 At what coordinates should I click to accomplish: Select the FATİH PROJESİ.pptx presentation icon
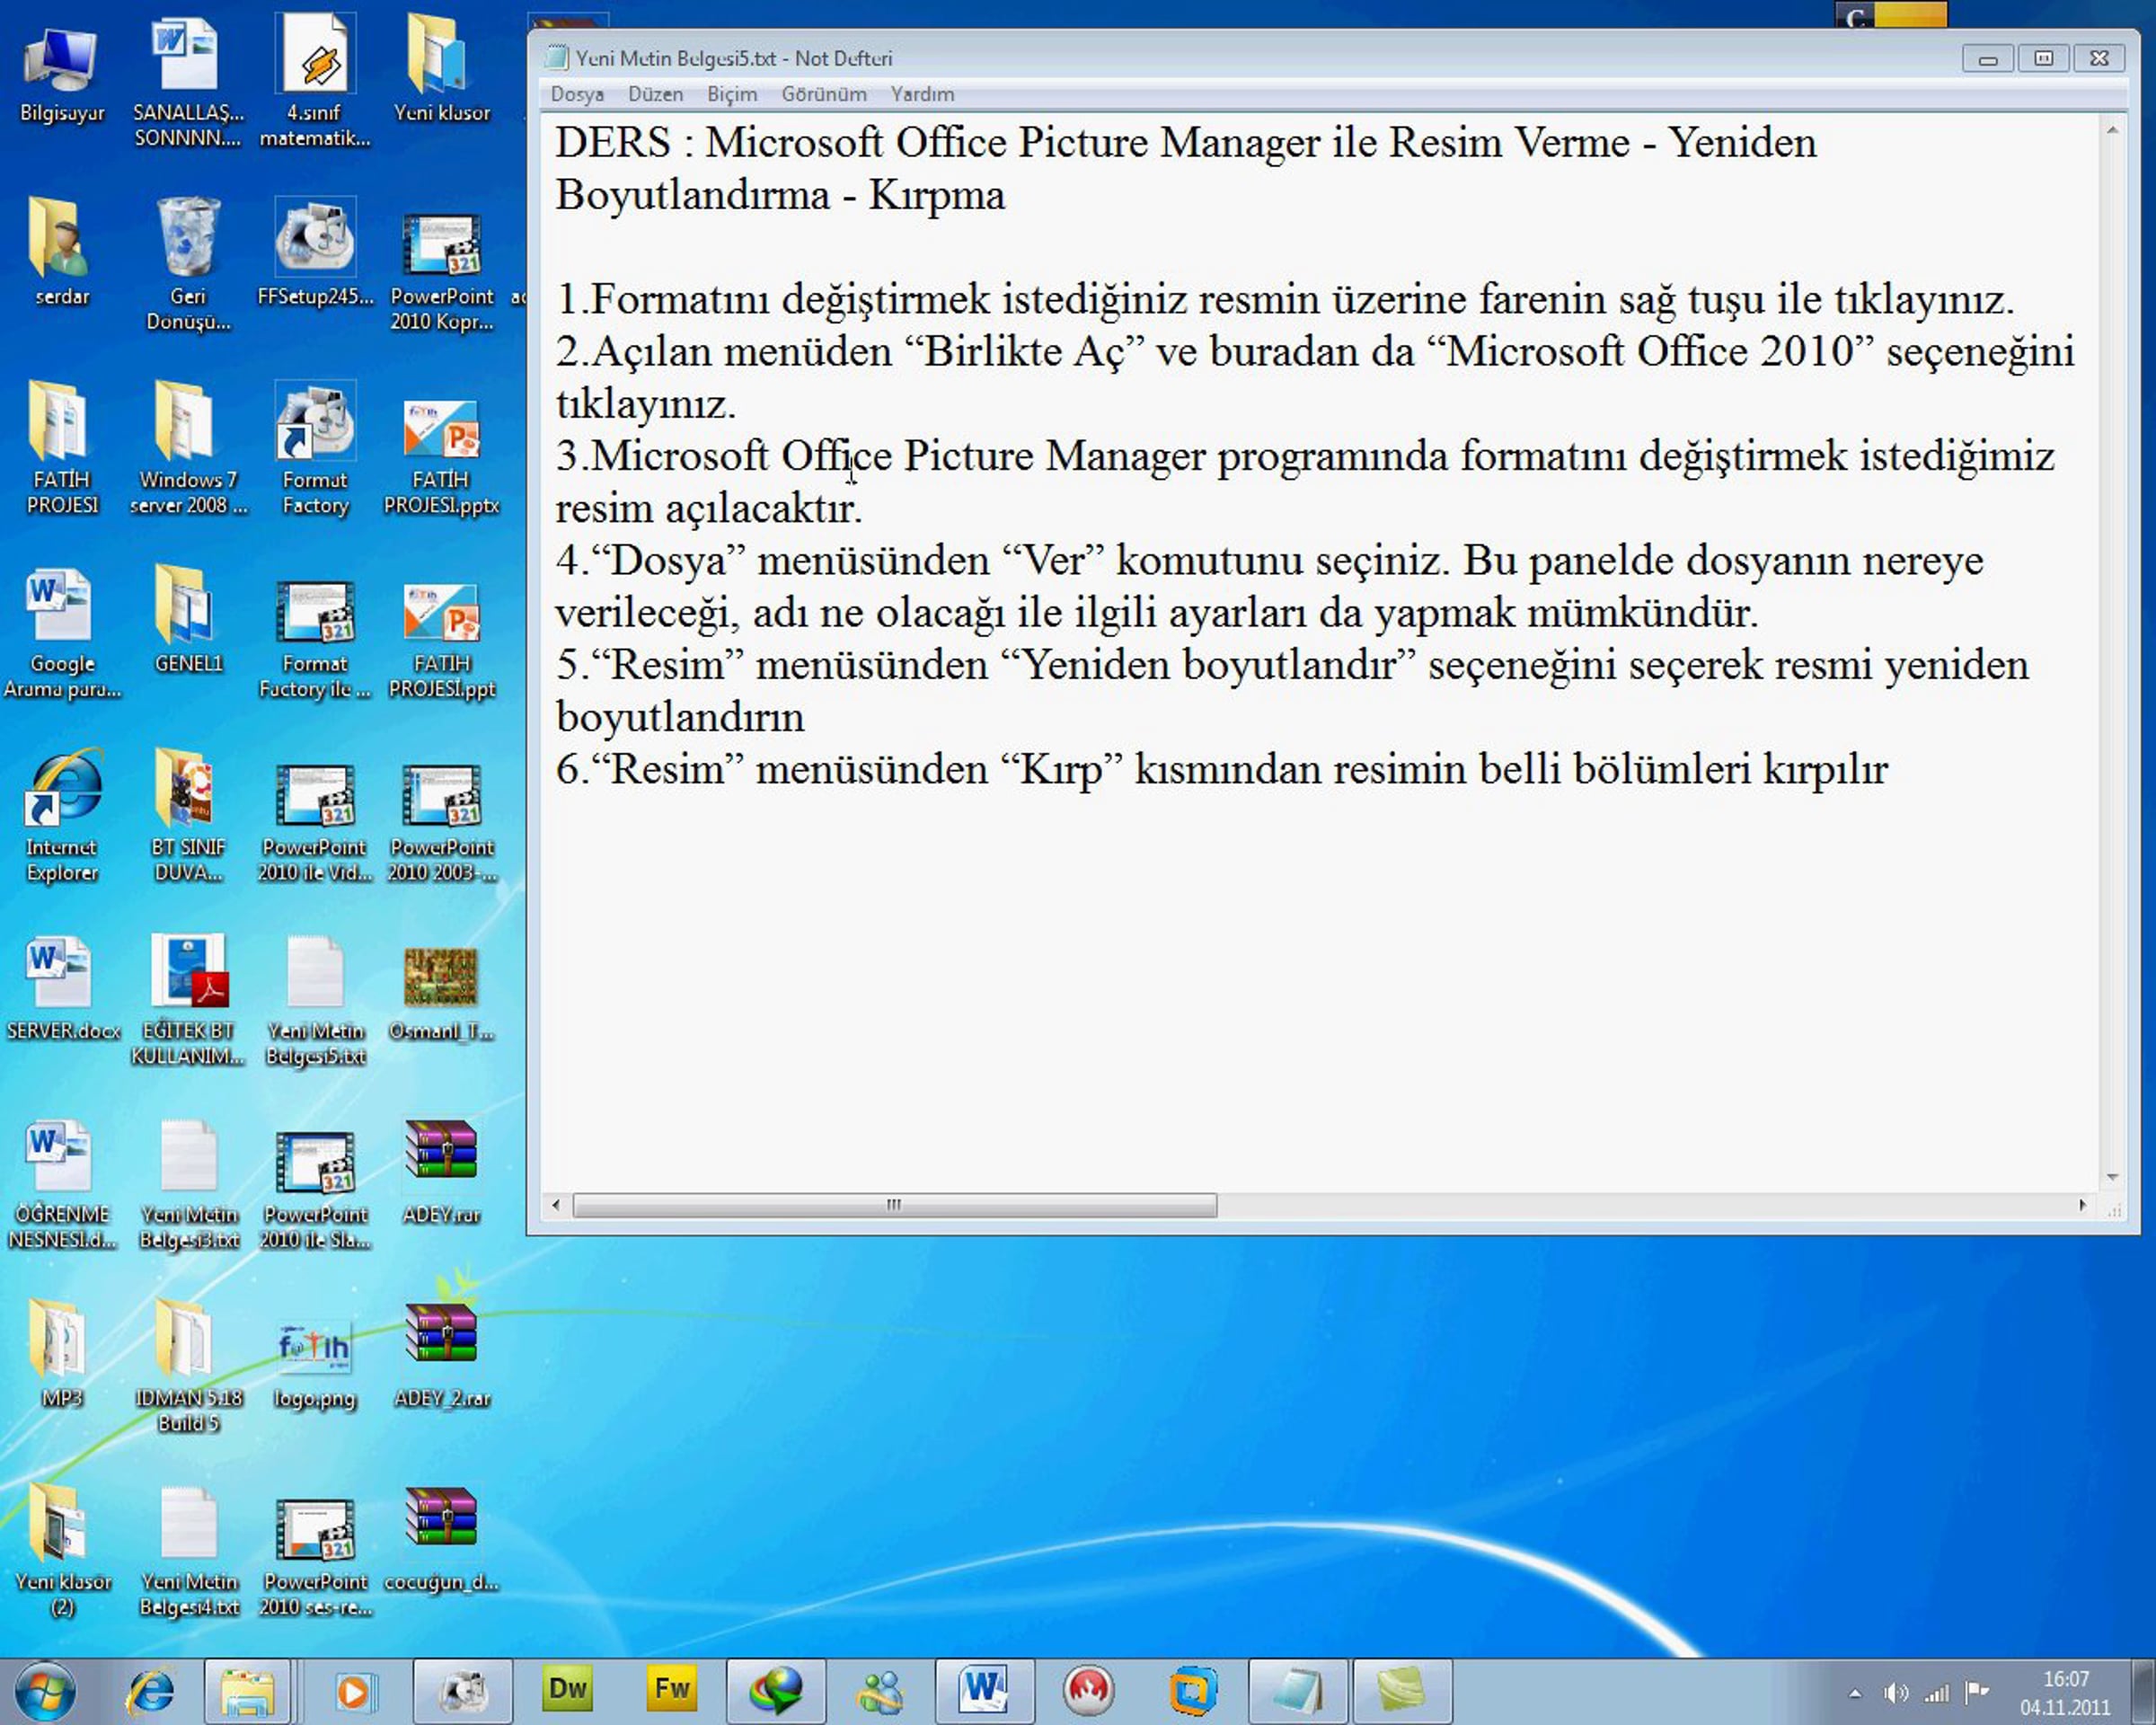point(441,456)
